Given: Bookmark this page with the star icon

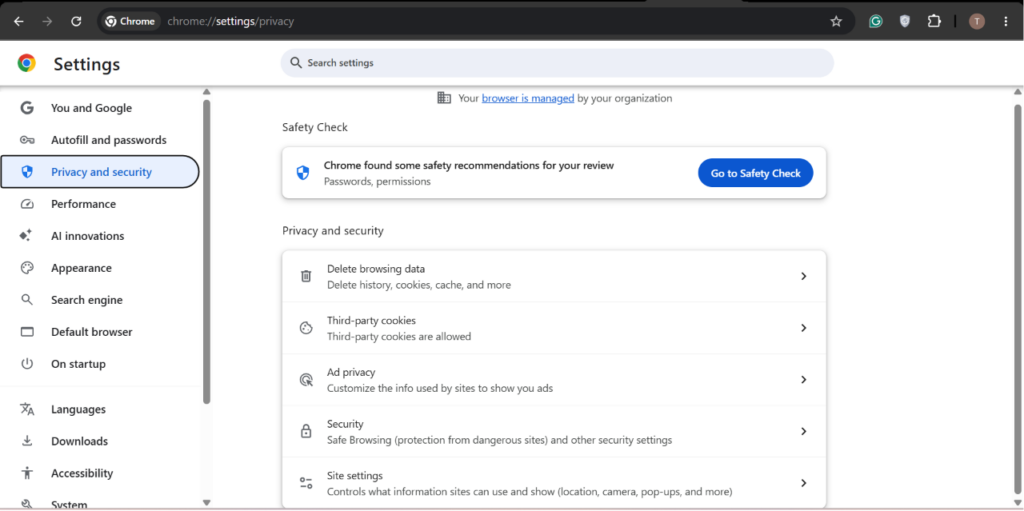Looking at the screenshot, I should pyautogui.click(x=836, y=22).
